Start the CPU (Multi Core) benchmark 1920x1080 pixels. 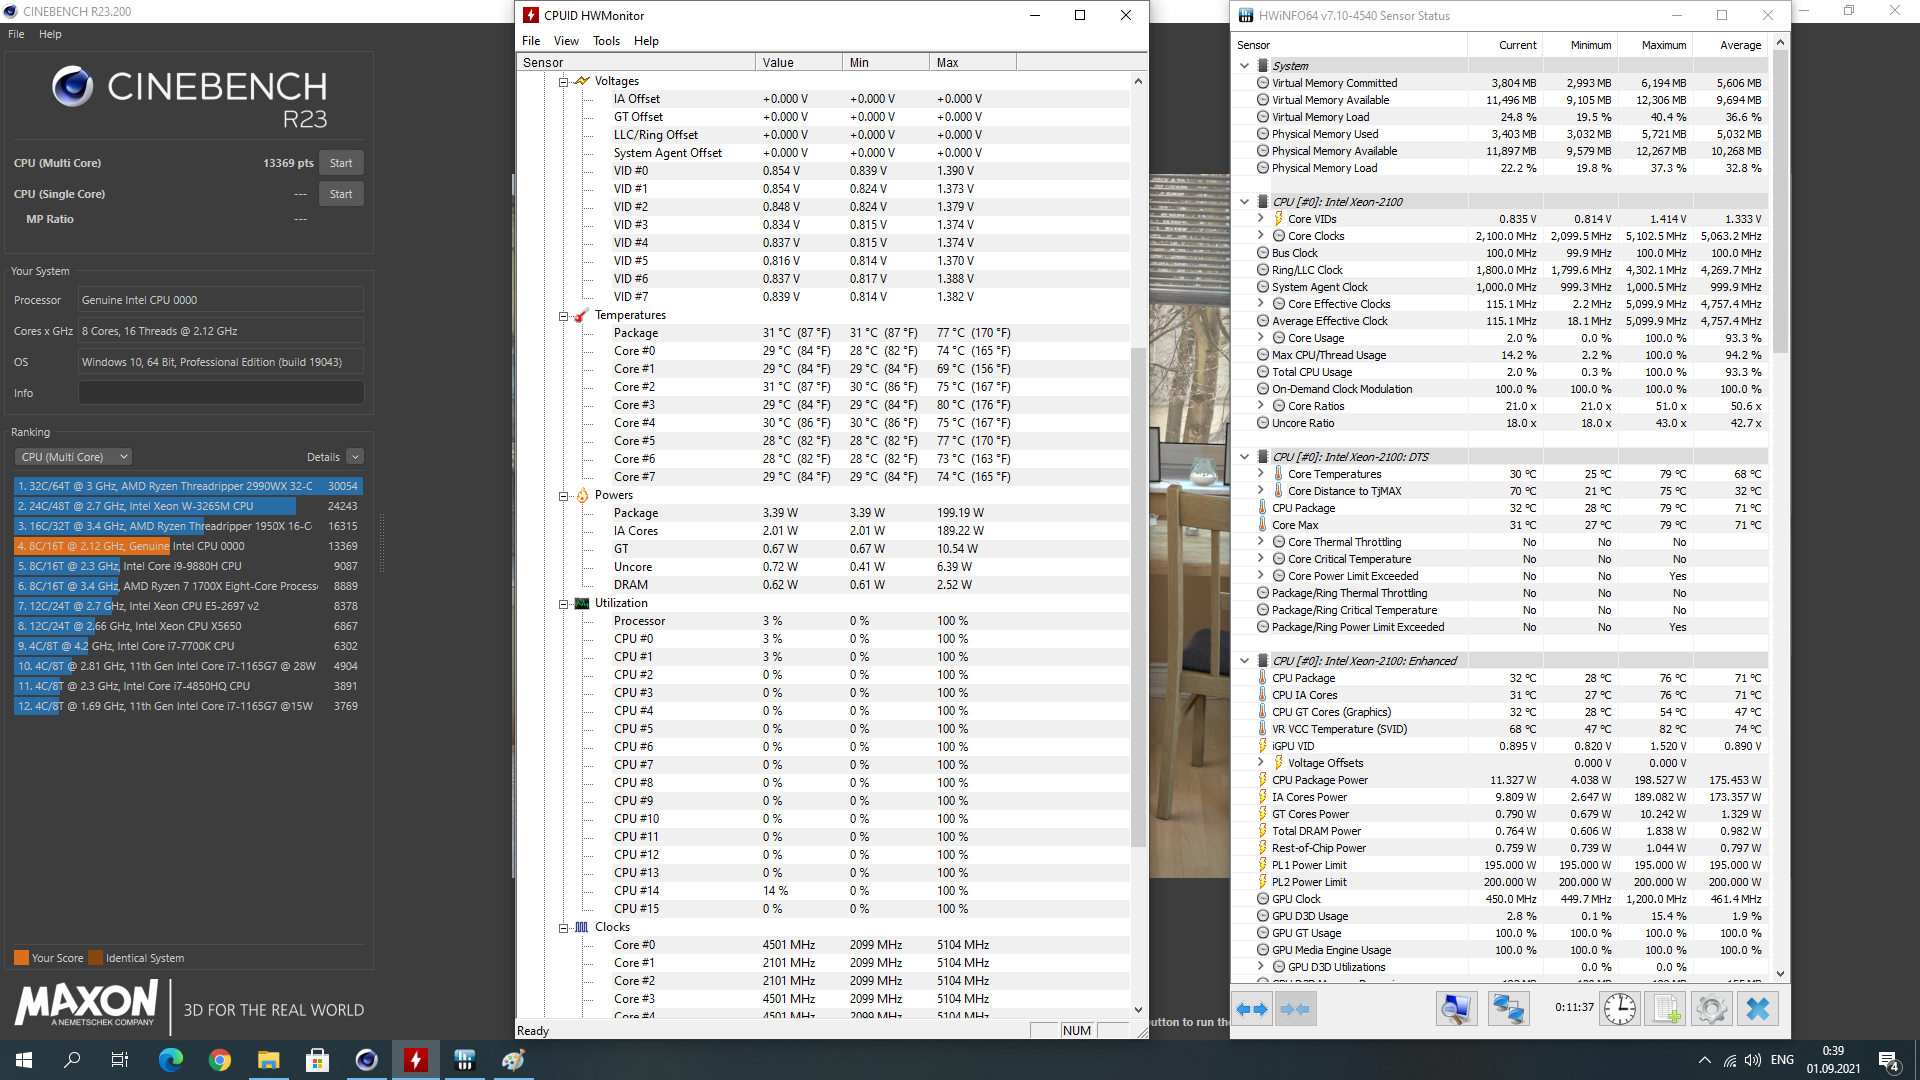click(341, 163)
